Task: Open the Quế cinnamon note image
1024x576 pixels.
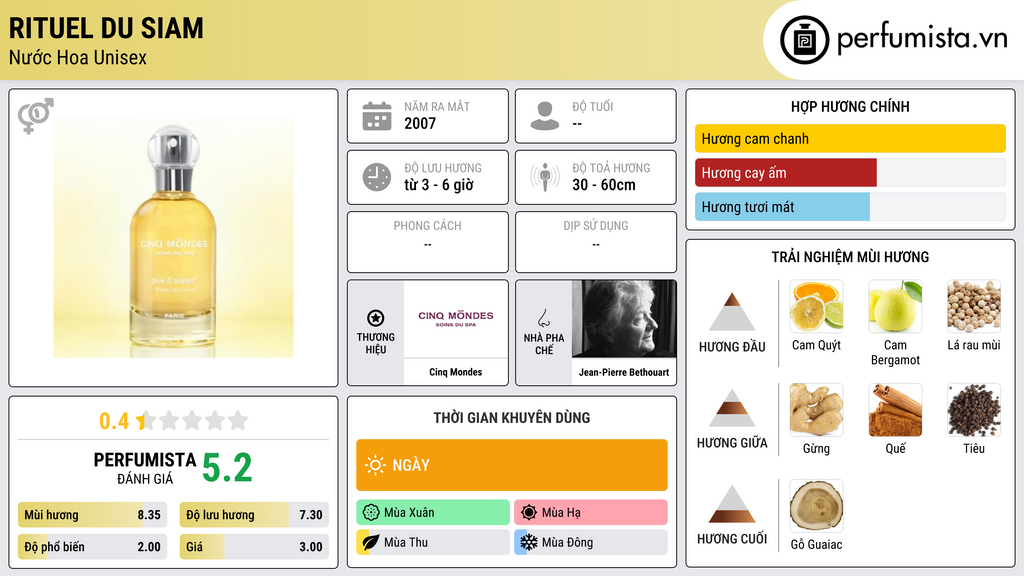Action: coord(895,409)
